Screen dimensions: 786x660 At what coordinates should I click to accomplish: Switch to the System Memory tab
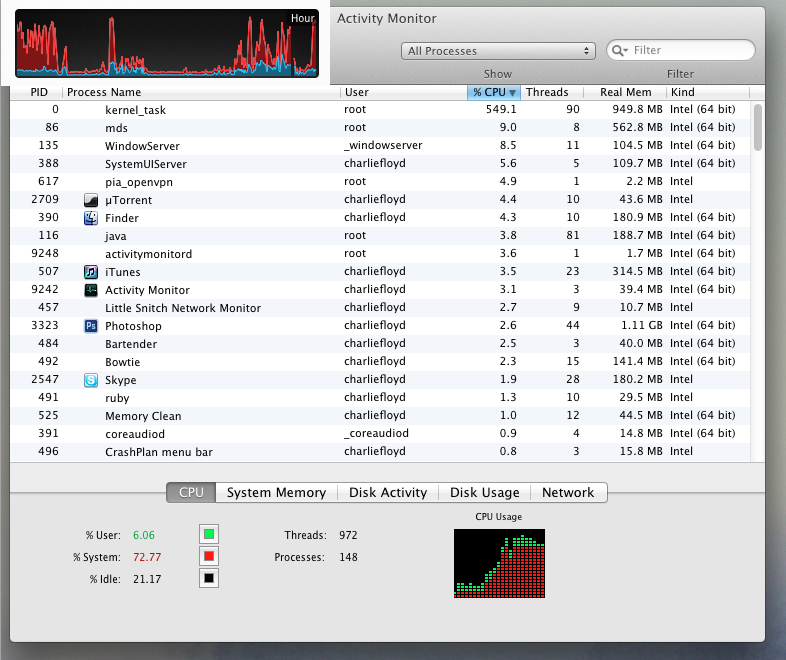coord(276,493)
